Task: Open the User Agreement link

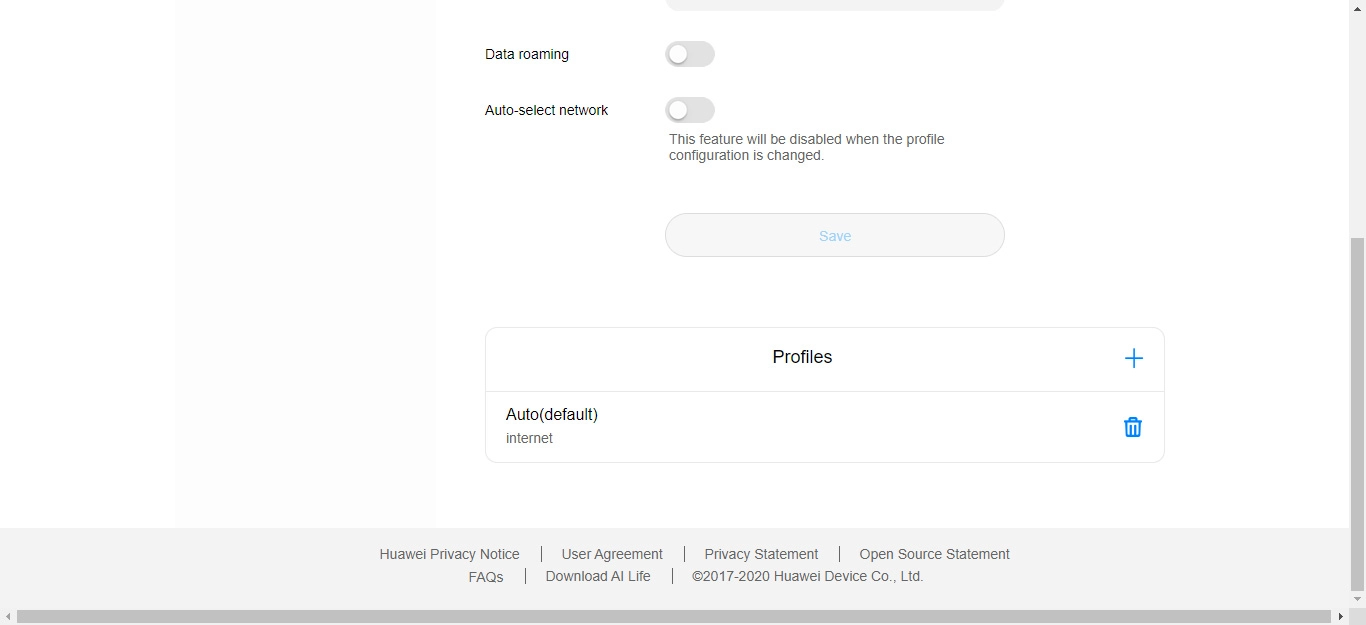Action: pyautogui.click(x=612, y=554)
